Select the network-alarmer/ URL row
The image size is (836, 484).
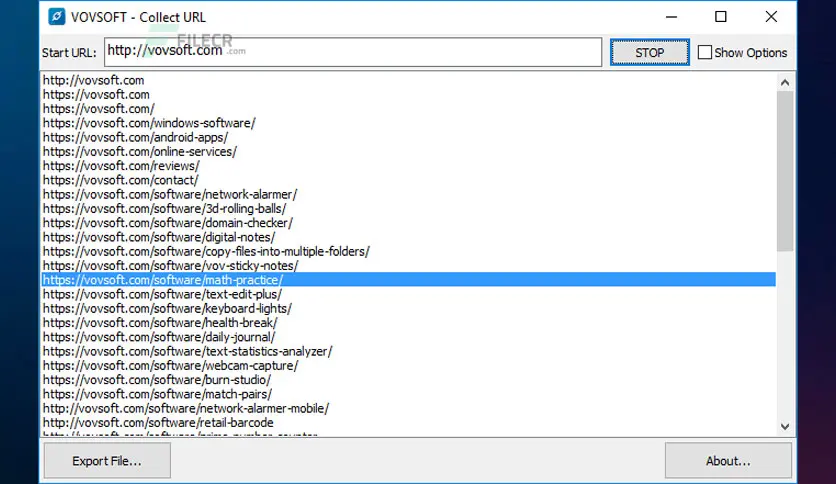tap(170, 194)
